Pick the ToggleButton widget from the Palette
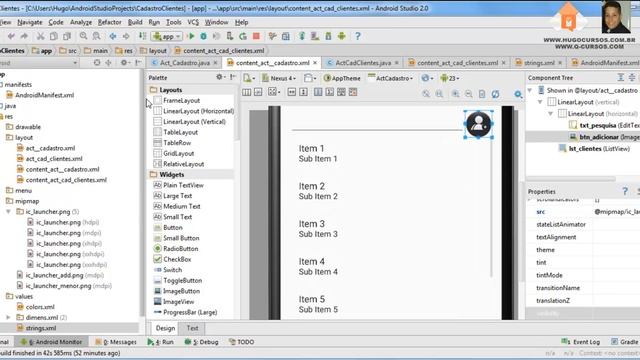Image resolution: width=640 pixels, height=360 pixels. [x=178, y=280]
